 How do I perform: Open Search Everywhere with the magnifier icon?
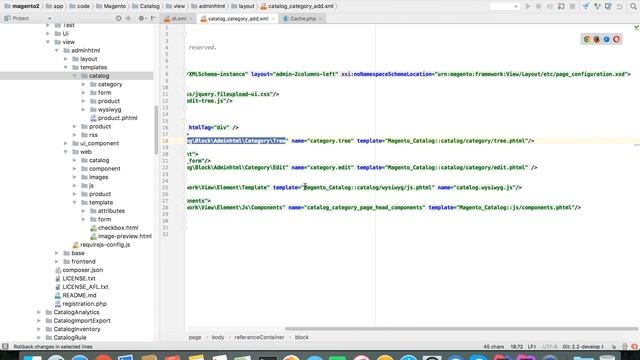tap(633, 6)
